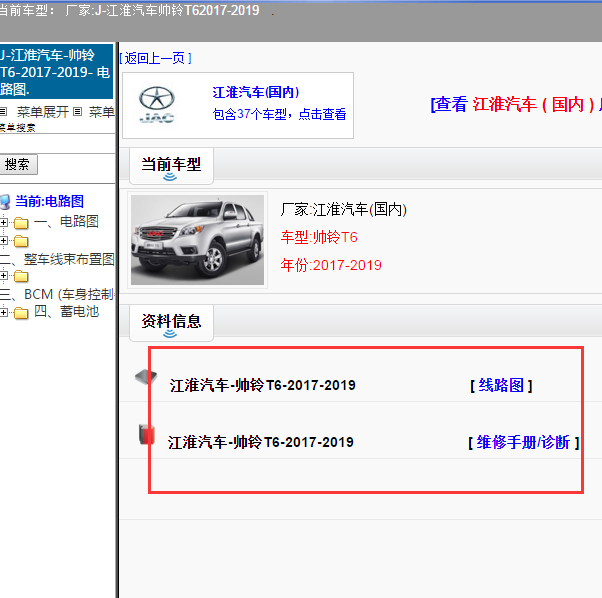Expand the 二、整车线束布置图 node
This screenshot has height=598, width=602.
(3, 241)
